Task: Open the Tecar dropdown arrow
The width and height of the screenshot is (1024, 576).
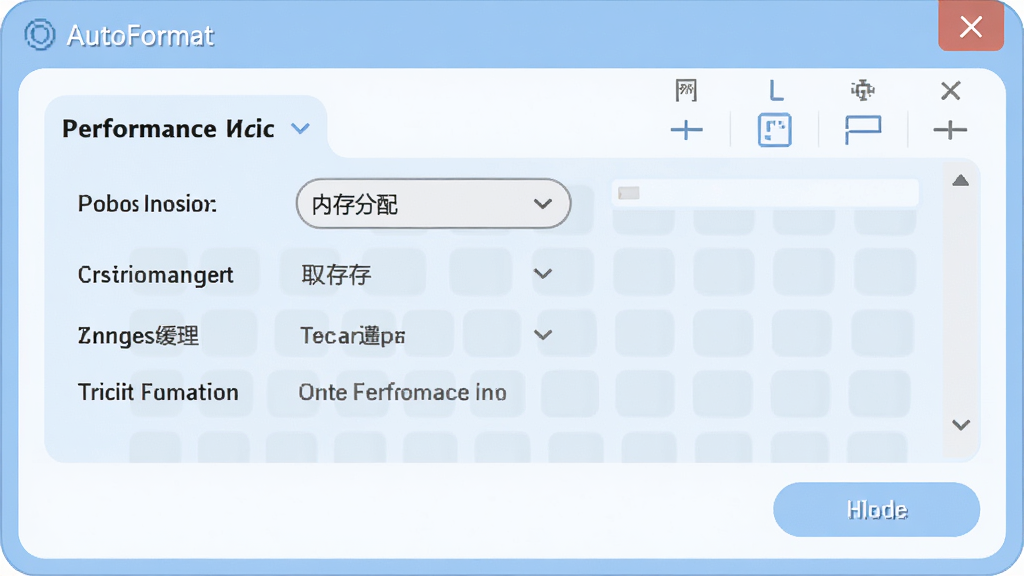Action: 543,335
